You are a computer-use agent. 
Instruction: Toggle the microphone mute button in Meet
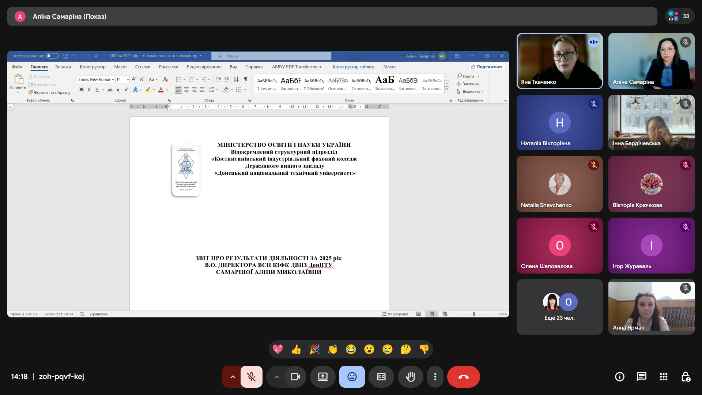[251, 377]
